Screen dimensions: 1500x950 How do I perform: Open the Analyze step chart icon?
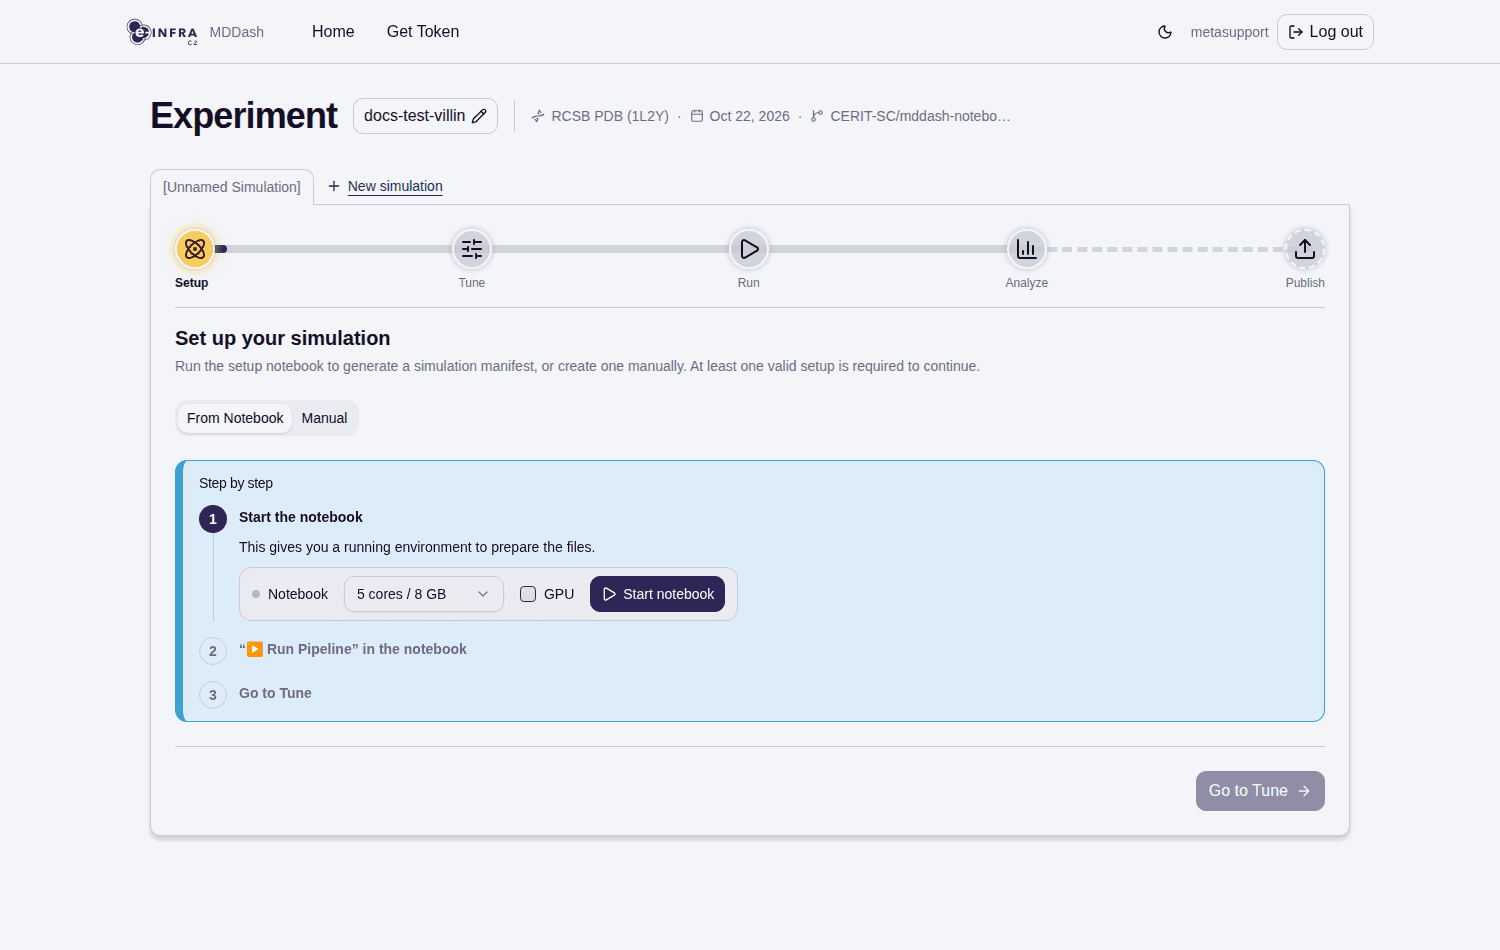pyautogui.click(x=1027, y=249)
